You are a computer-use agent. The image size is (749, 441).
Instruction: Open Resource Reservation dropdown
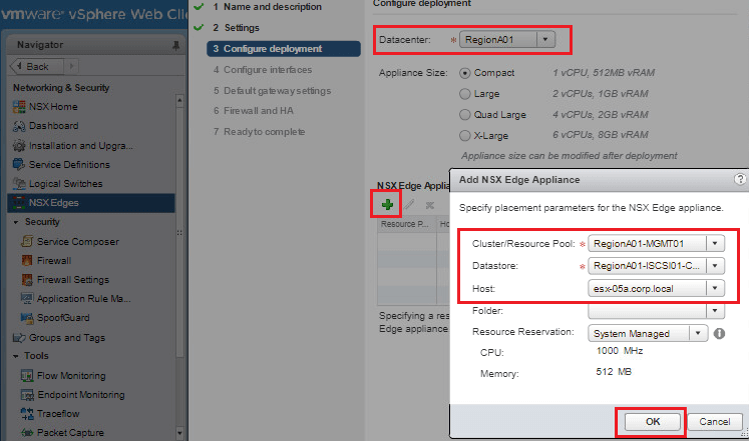click(698, 333)
